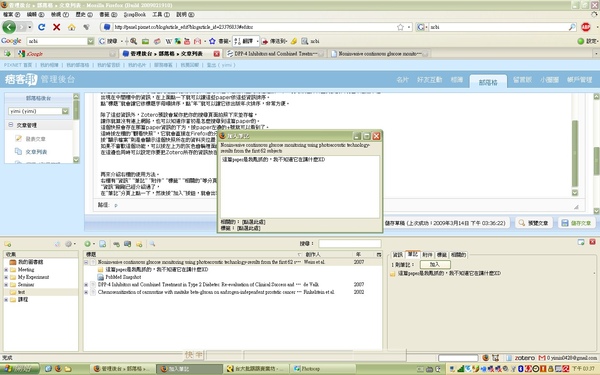Screen dimensions: 600x375
Task: Click the Firefox back navigation button
Action: (9, 27)
